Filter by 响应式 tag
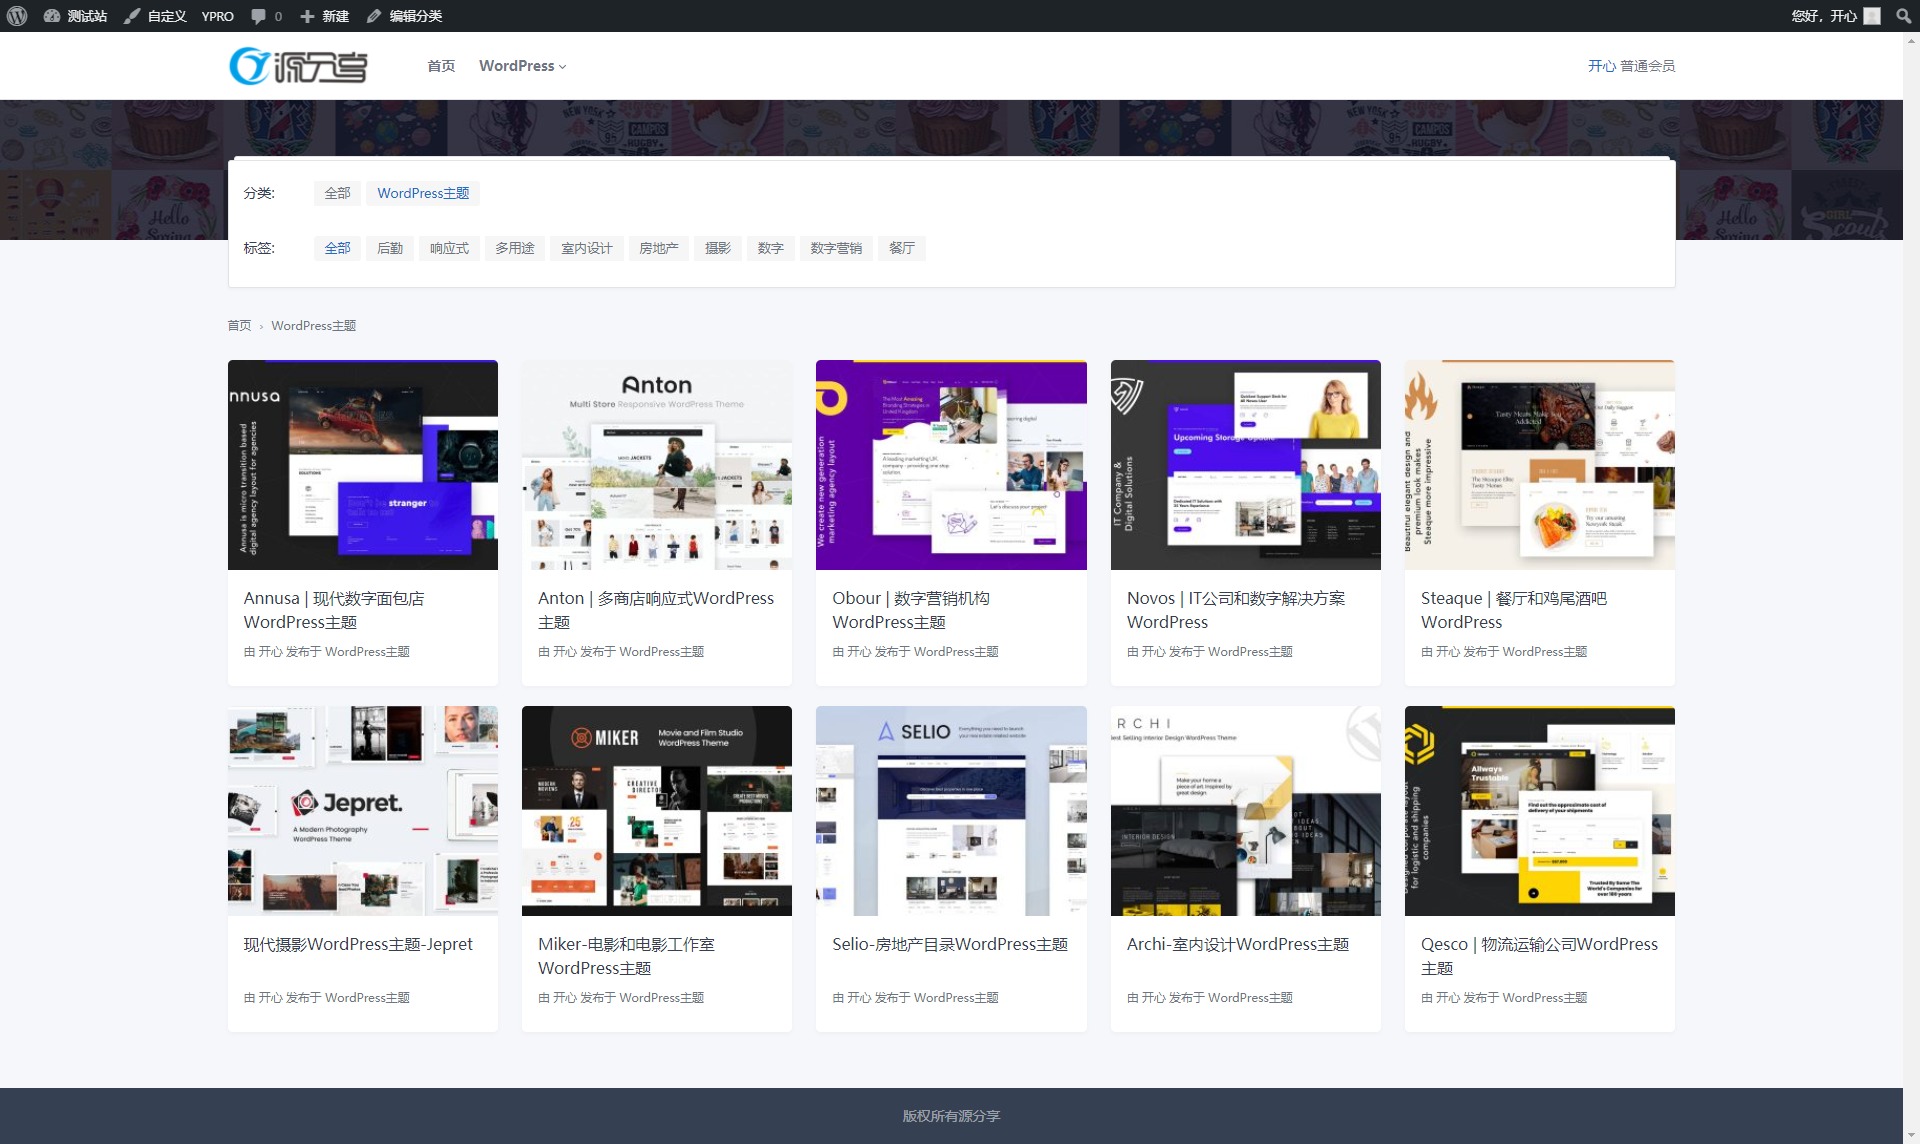Viewport: 1920px width, 1144px height. [449, 248]
